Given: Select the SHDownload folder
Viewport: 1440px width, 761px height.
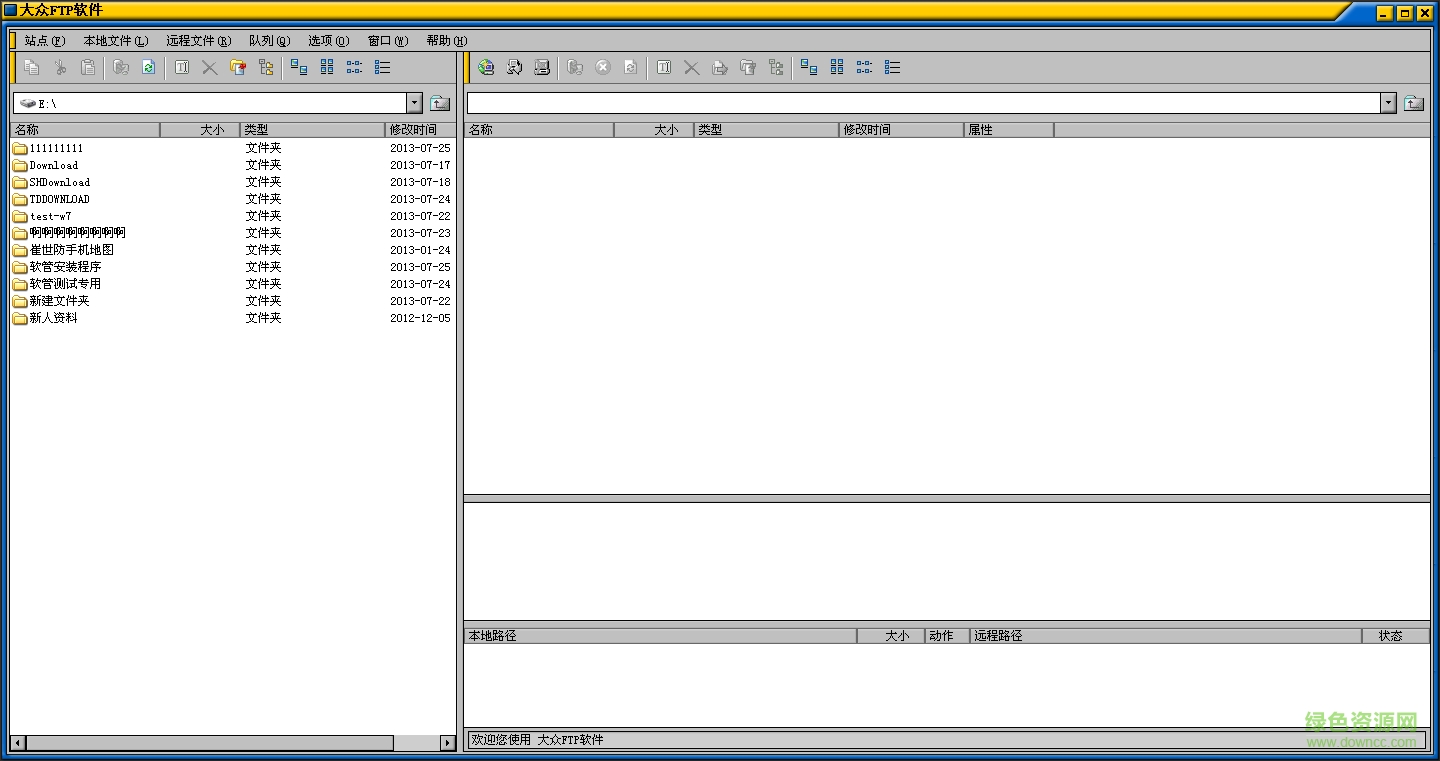Looking at the screenshot, I should click(59, 182).
